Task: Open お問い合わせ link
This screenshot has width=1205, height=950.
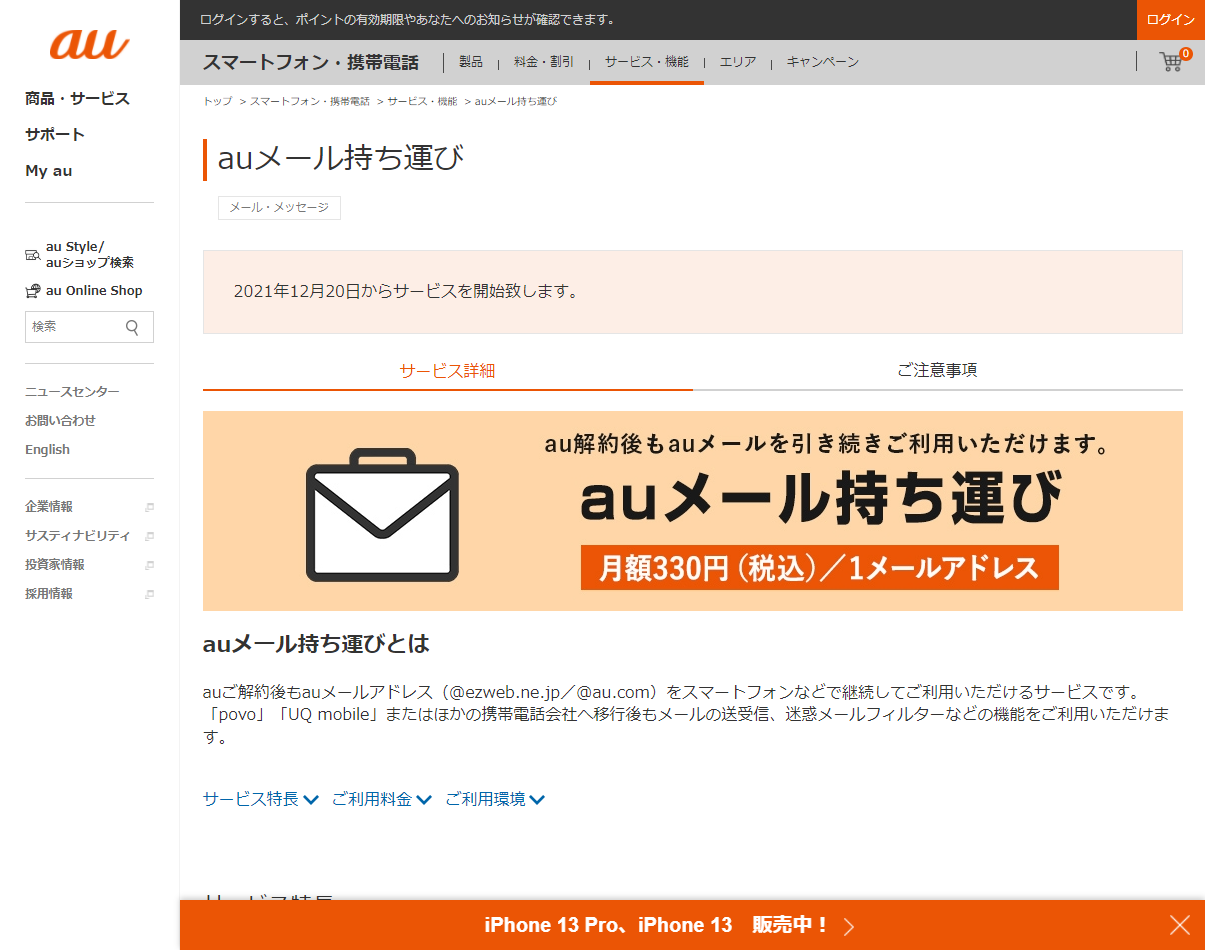Action: [x=61, y=421]
